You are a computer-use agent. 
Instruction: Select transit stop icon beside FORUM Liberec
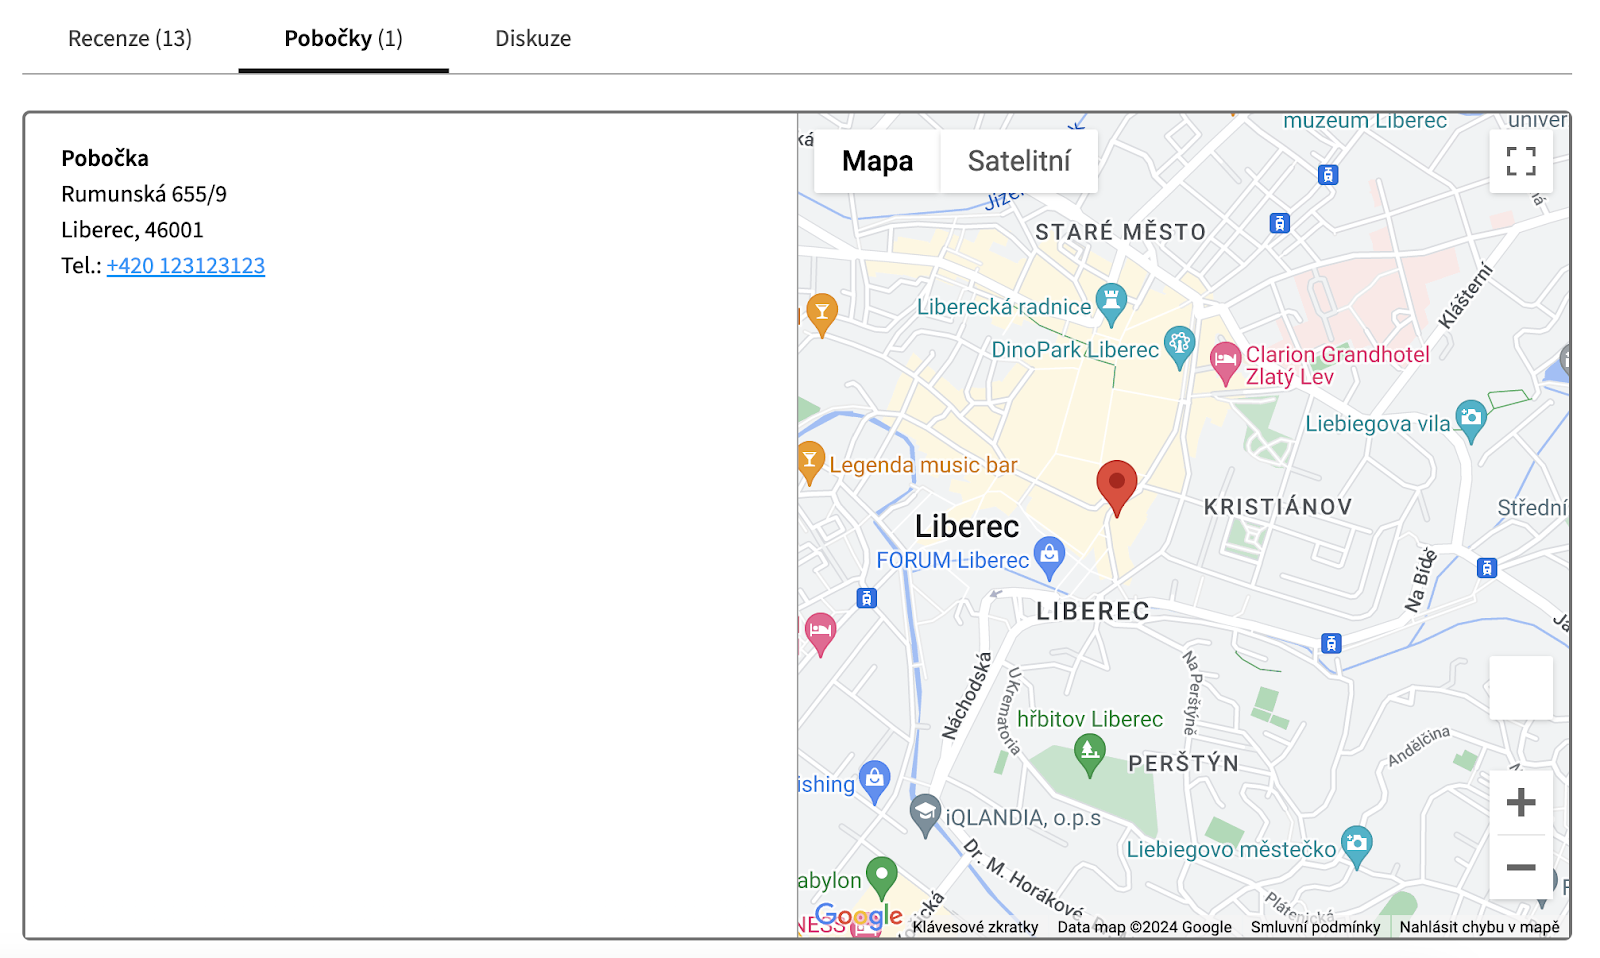pos(867,598)
